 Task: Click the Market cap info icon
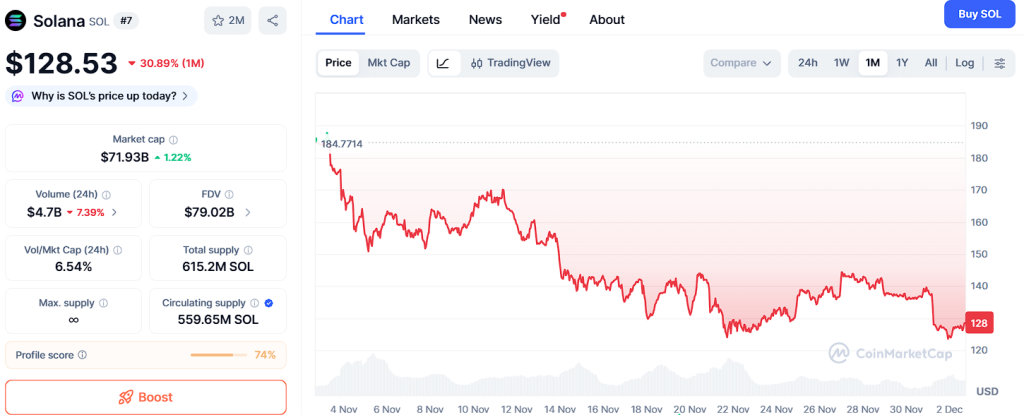tap(173, 140)
